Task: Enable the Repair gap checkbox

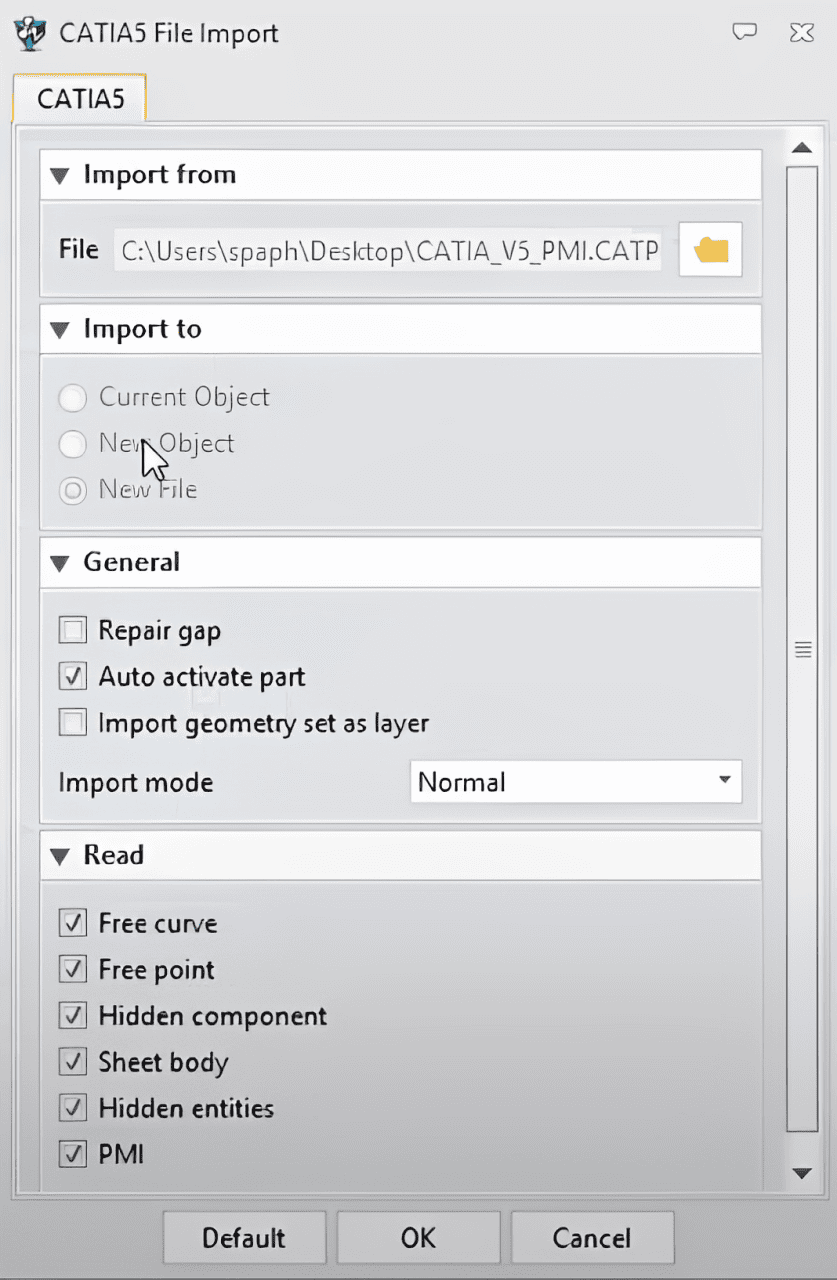Action: pyautogui.click(x=73, y=631)
